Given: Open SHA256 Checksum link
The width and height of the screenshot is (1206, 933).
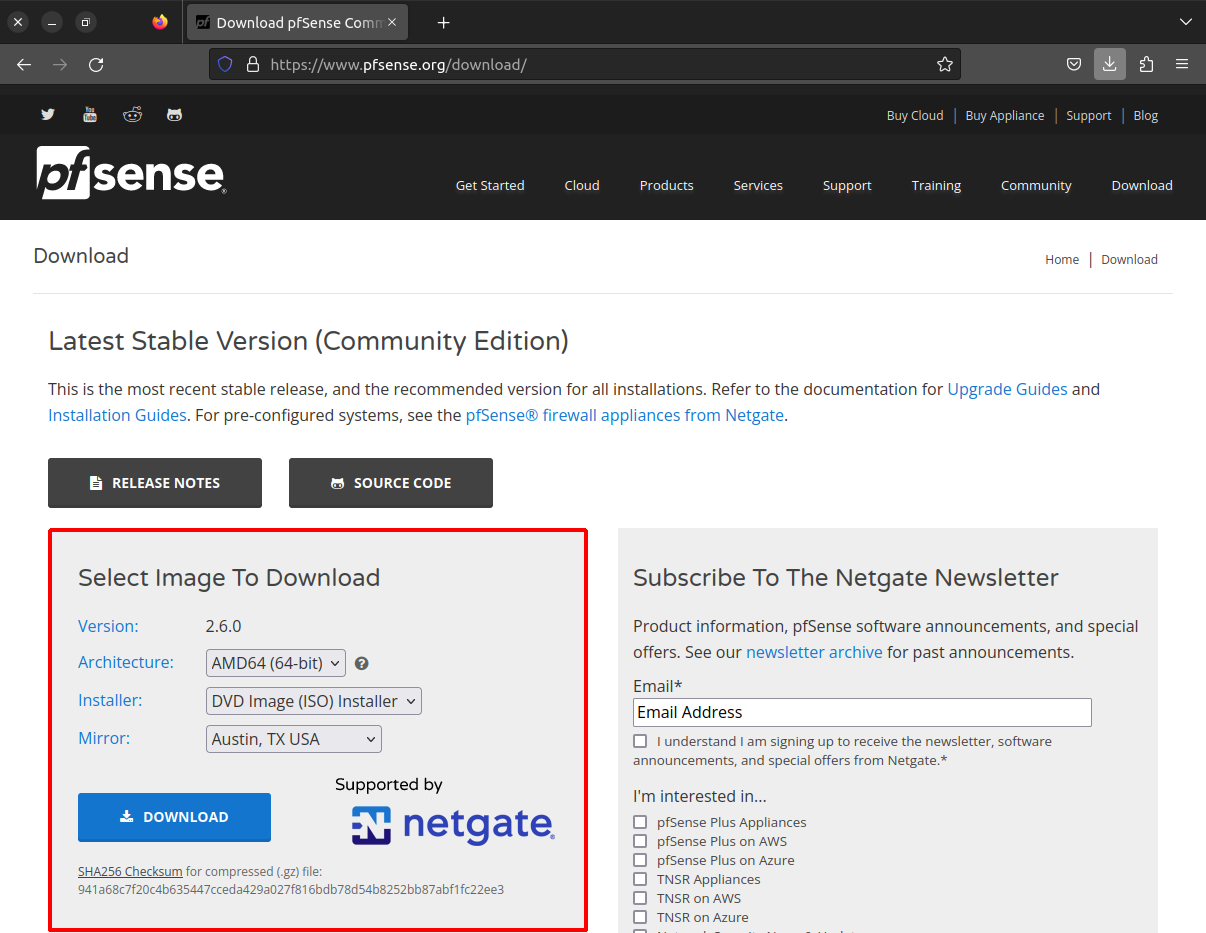Looking at the screenshot, I should tap(130, 871).
